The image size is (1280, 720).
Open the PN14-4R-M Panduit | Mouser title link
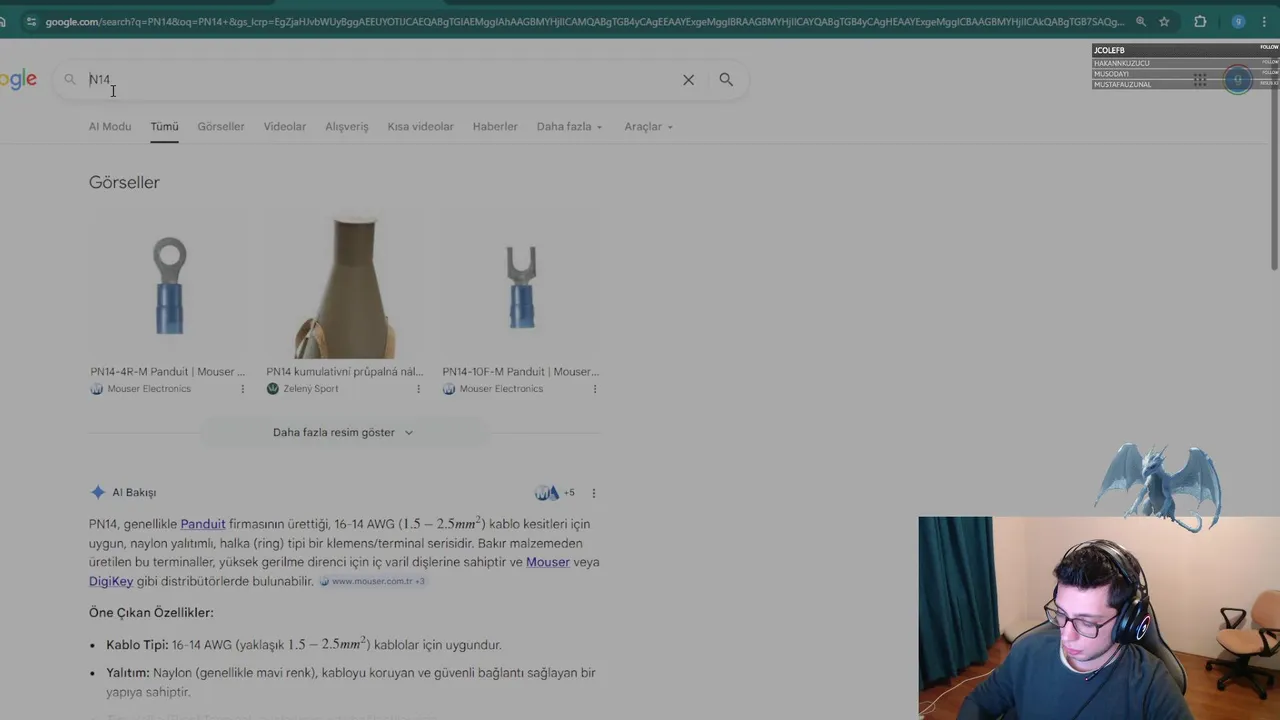tap(168, 372)
